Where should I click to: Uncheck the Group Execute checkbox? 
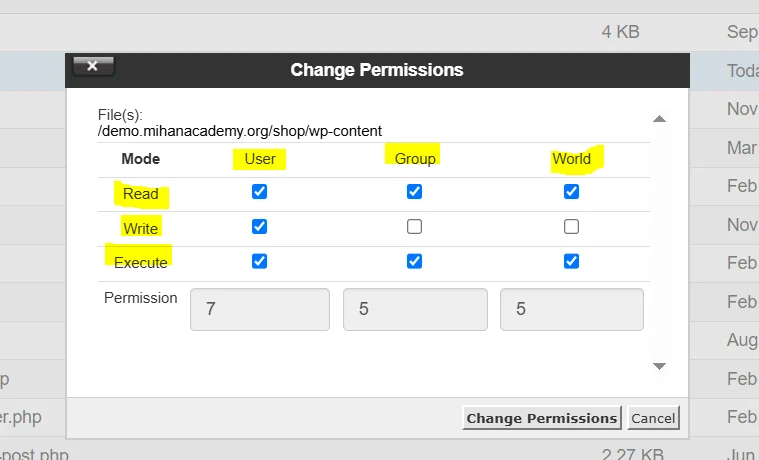pos(415,261)
